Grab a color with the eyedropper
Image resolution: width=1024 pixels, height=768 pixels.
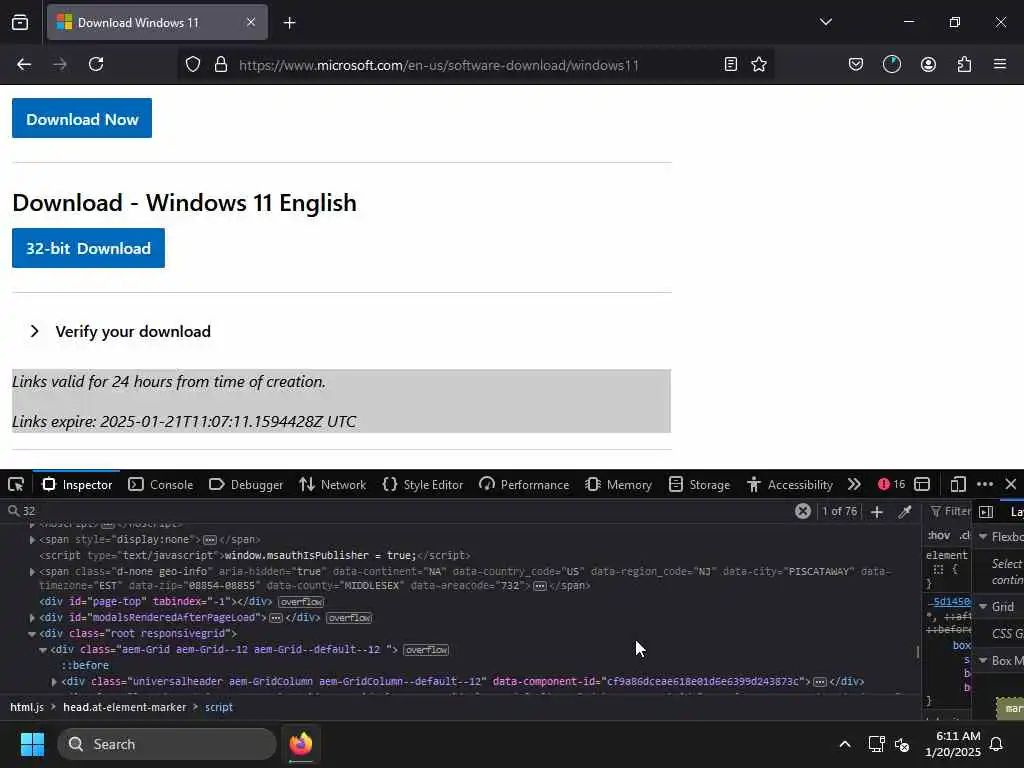tap(904, 512)
